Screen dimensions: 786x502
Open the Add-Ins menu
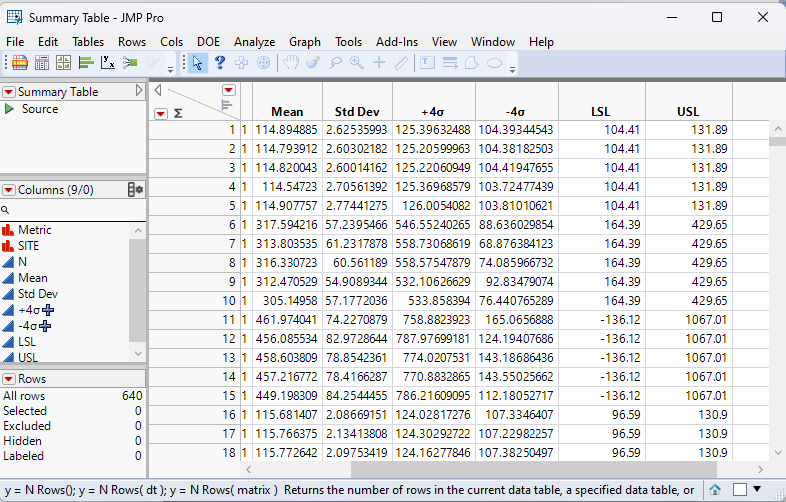[397, 42]
